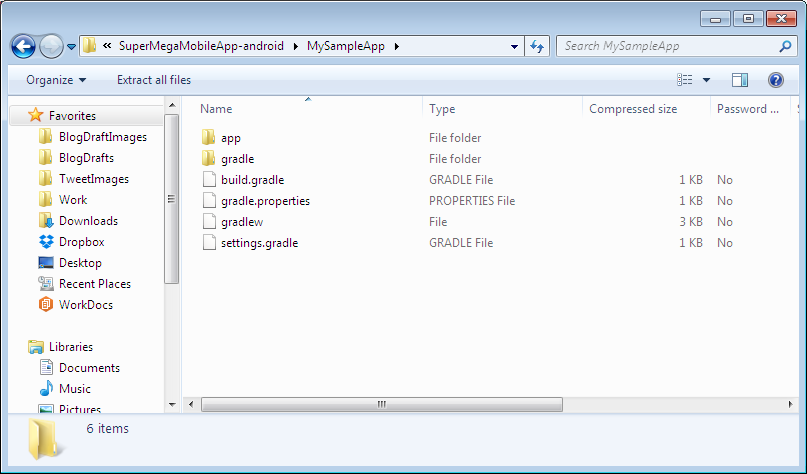Toggle the preview pane button

[740, 80]
